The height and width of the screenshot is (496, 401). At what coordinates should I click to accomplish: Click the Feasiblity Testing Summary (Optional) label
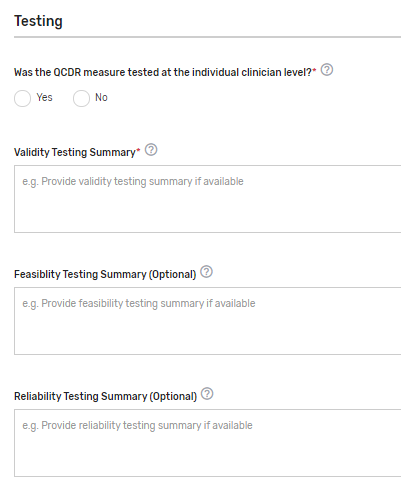tap(105, 274)
